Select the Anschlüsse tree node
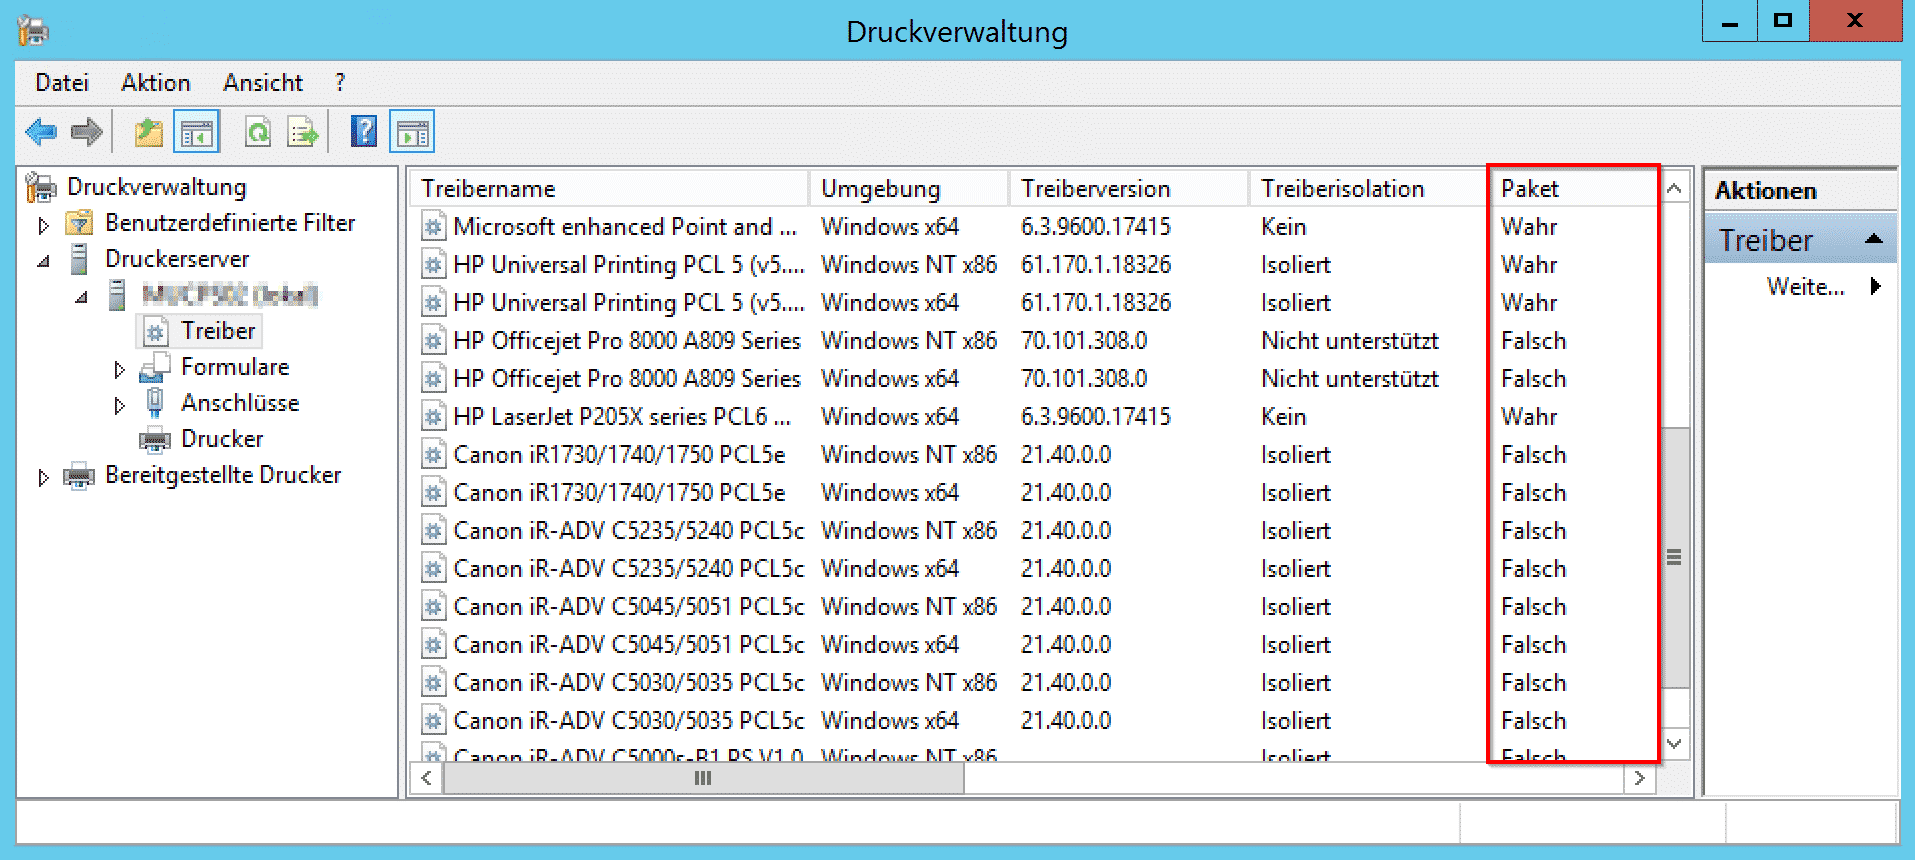Image resolution: width=1915 pixels, height=860 pixels. coord(240,403)
